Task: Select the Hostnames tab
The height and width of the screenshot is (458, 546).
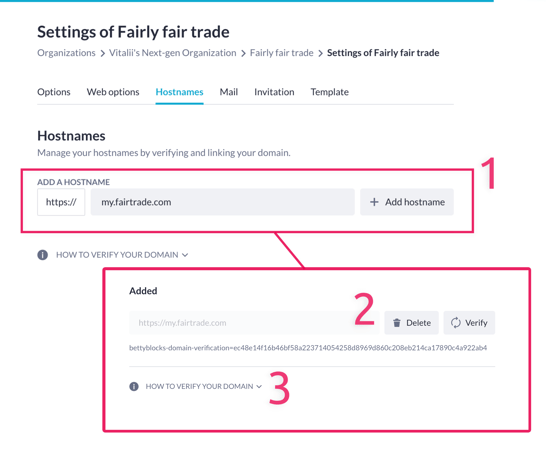Action: point(179,92)
